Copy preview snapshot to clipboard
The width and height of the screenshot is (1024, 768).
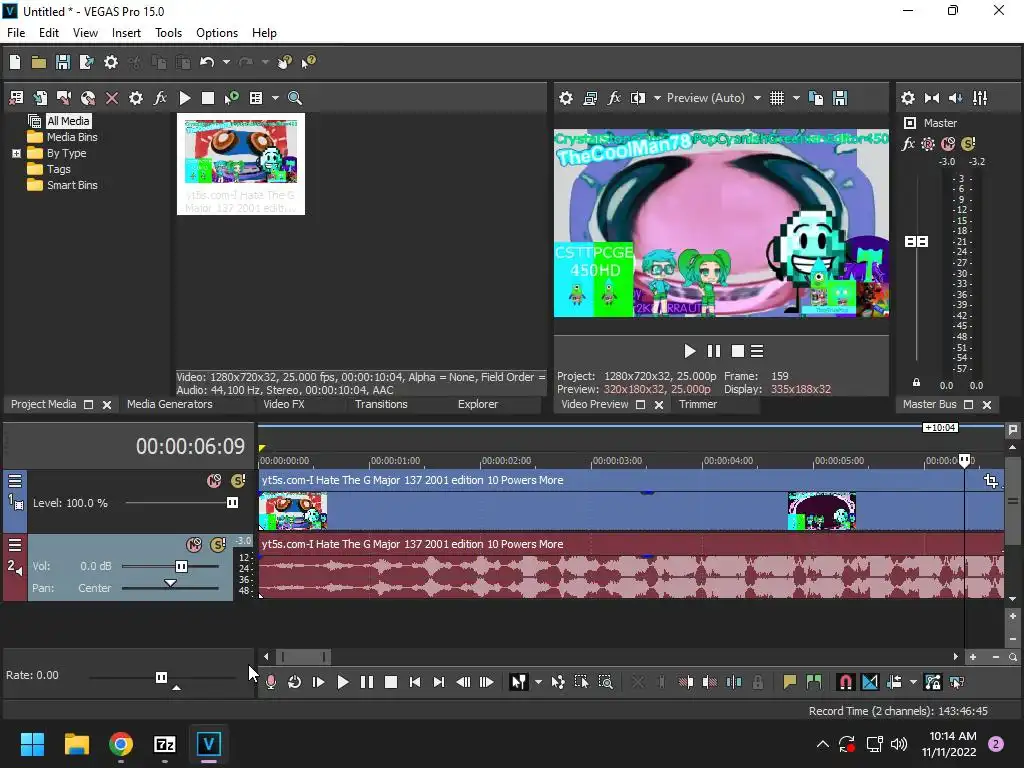816,98
